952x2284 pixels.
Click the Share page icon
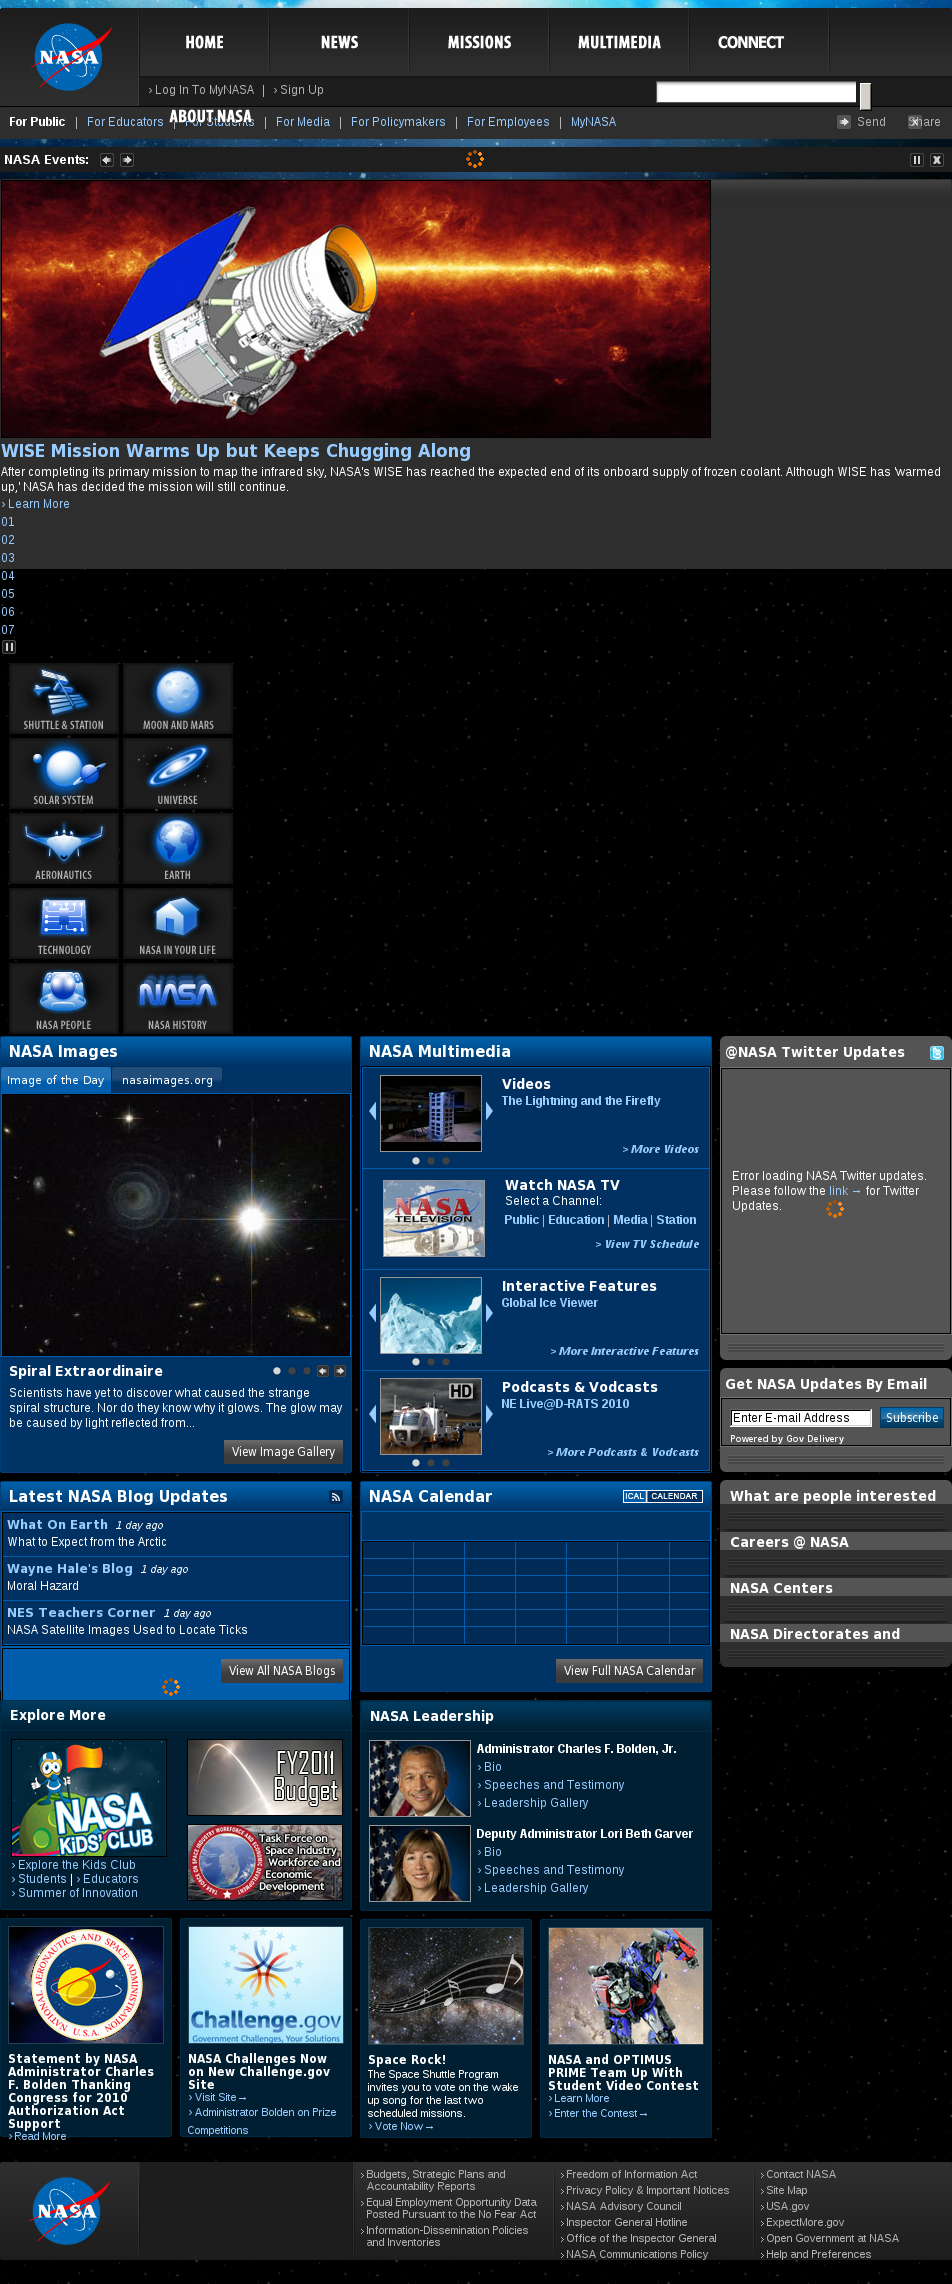click(914, 122)
